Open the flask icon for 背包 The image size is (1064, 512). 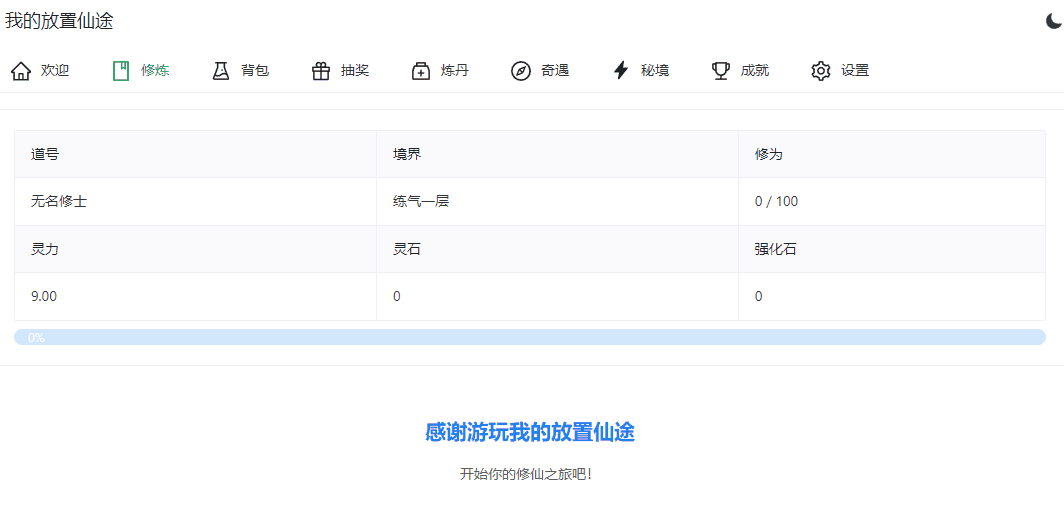[x=221, y=71]
